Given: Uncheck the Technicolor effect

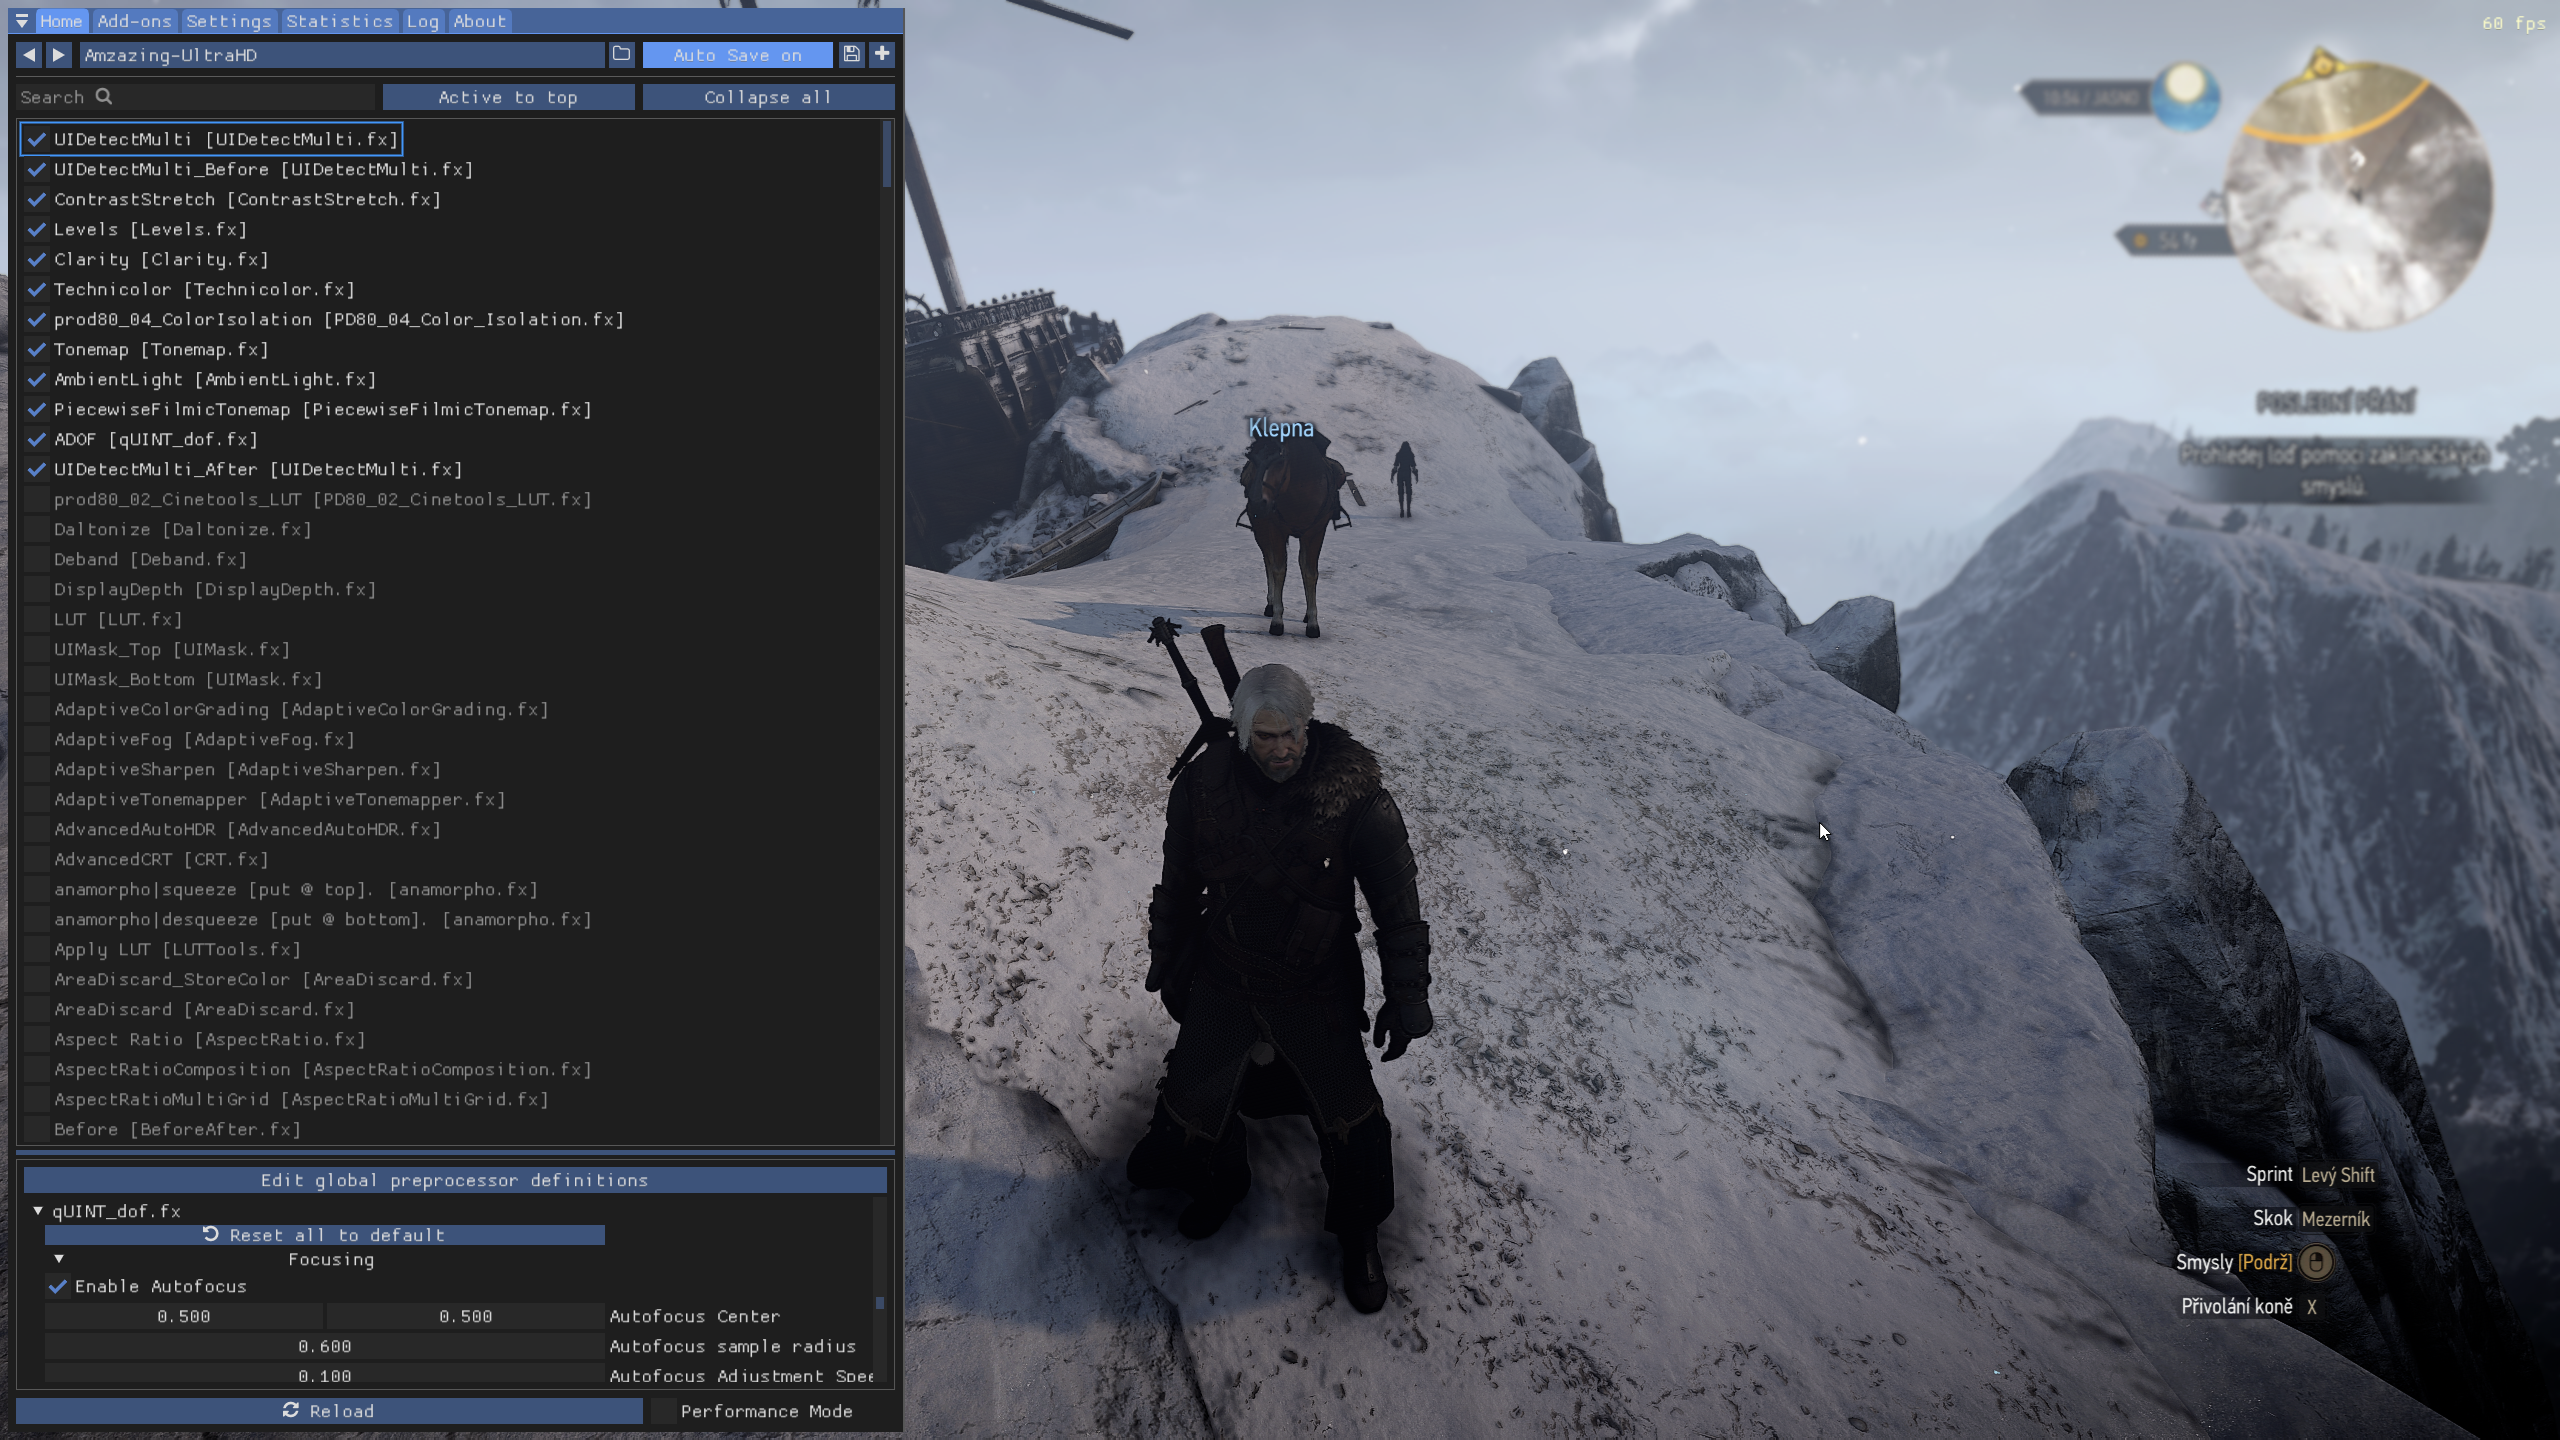Looking at the screenshot, I should [x=37, y=289].
